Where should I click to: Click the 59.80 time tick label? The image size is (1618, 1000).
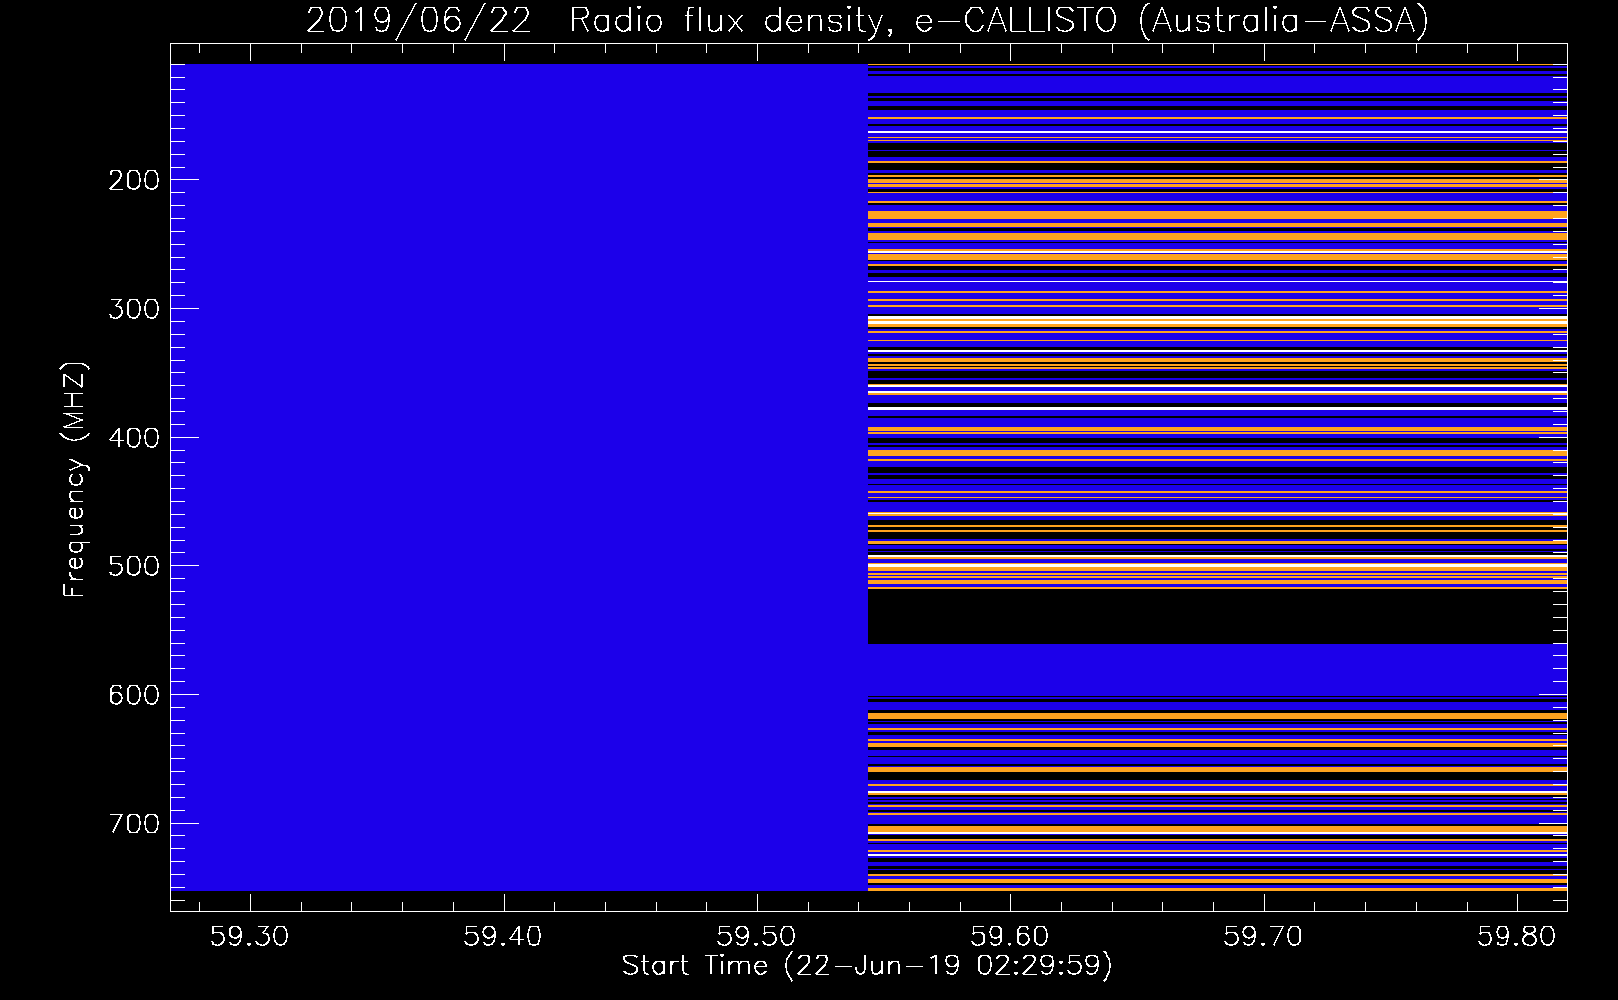click(1518, 936)
